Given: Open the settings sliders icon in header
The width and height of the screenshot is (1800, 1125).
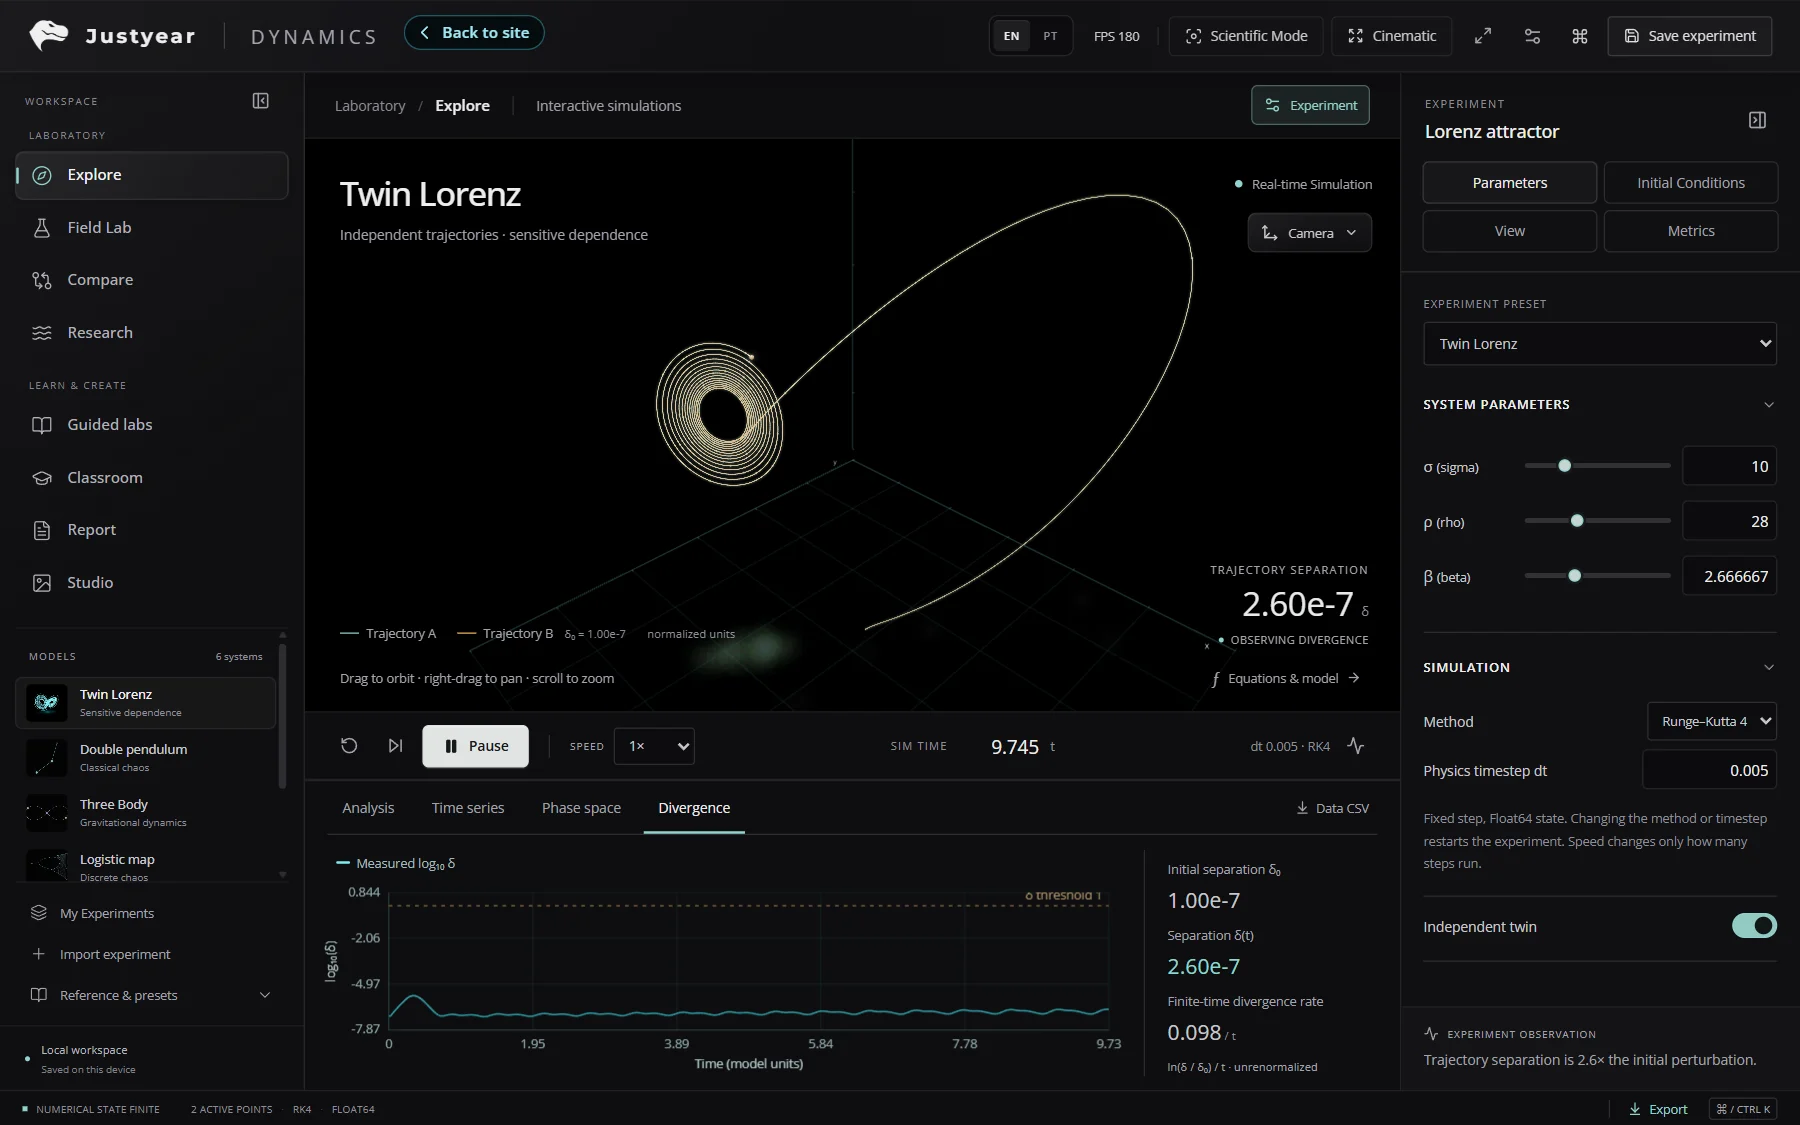Looking at the screenshot, I should 1532,36.
